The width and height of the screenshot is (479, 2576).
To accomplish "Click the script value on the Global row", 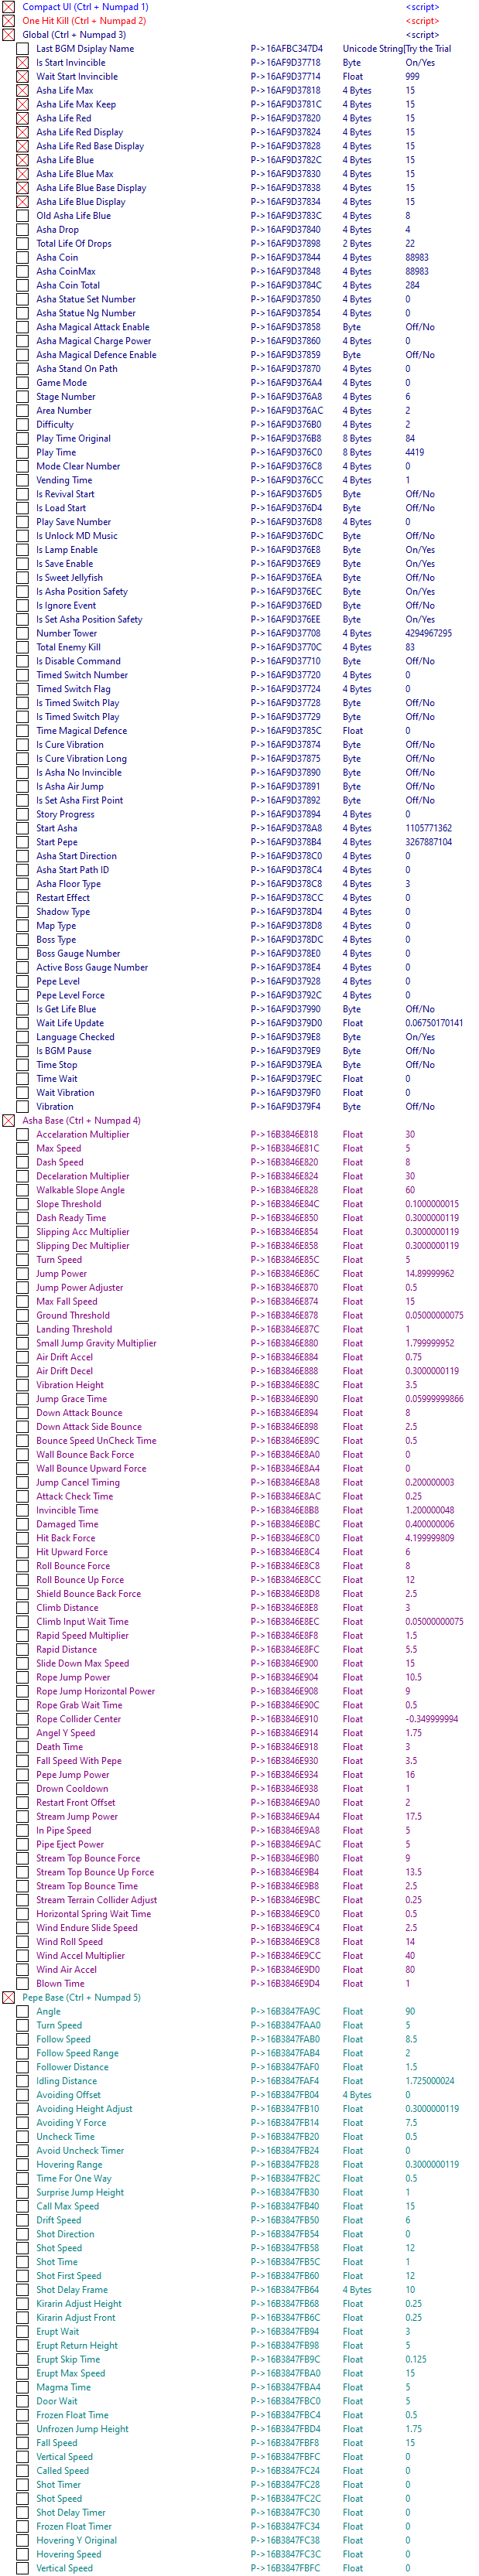I will [x=422, y=35].
